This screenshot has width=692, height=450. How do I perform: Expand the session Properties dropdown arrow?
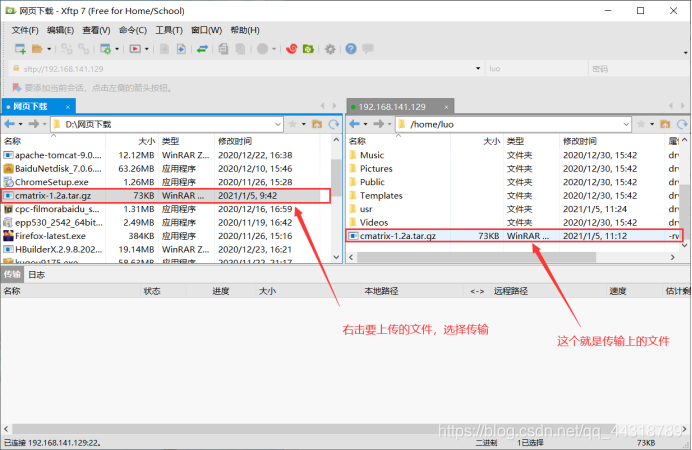click(x=117, y=49)
